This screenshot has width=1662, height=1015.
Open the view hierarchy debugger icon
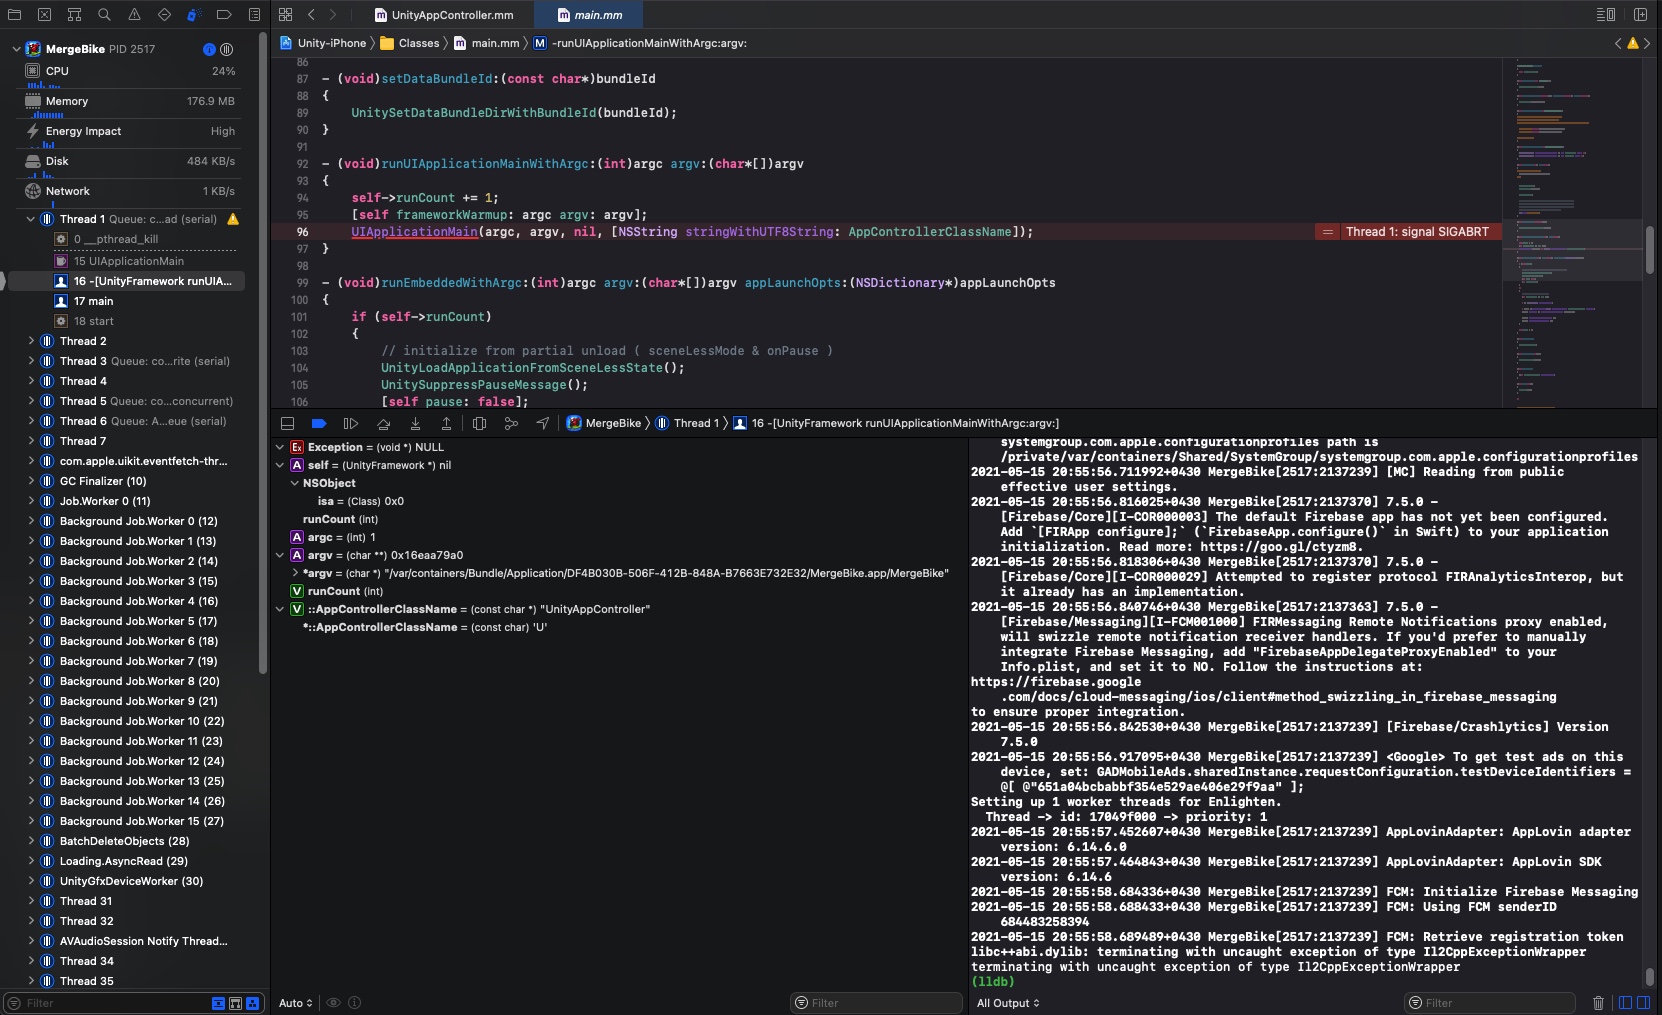click(479, 424)
